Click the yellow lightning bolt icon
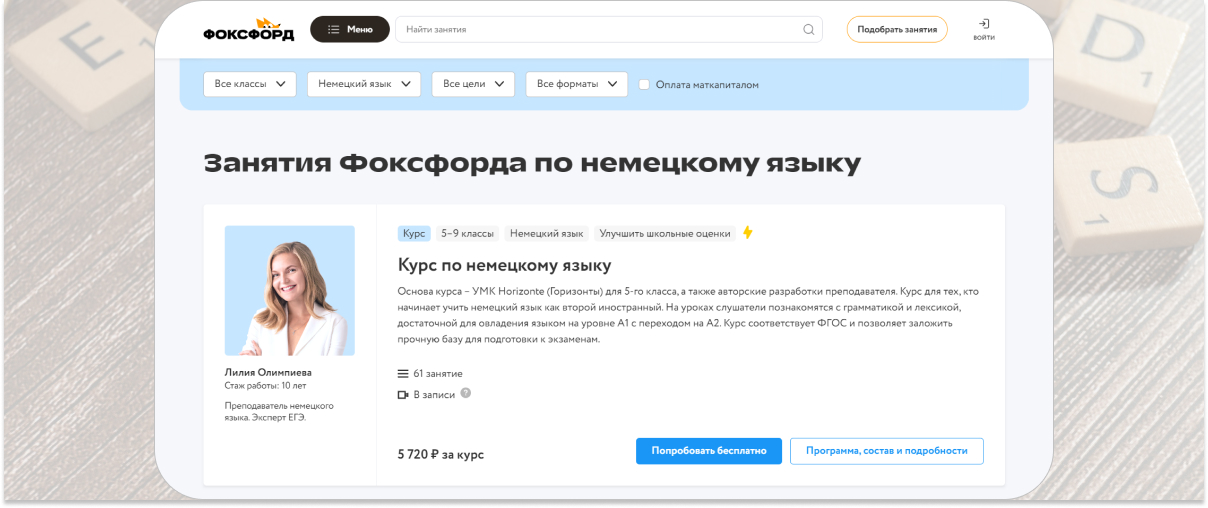1208x508 pixels. point(747,233)
